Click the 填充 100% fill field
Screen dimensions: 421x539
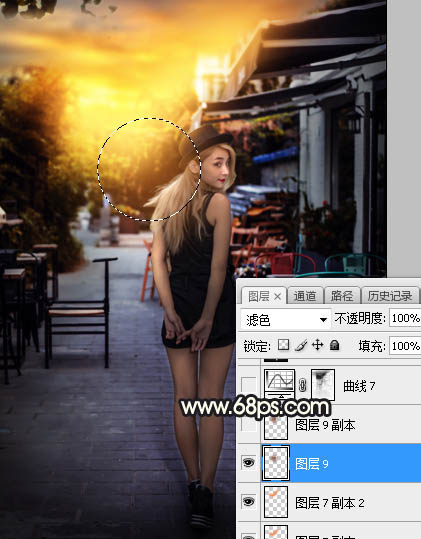pos(405,345)
